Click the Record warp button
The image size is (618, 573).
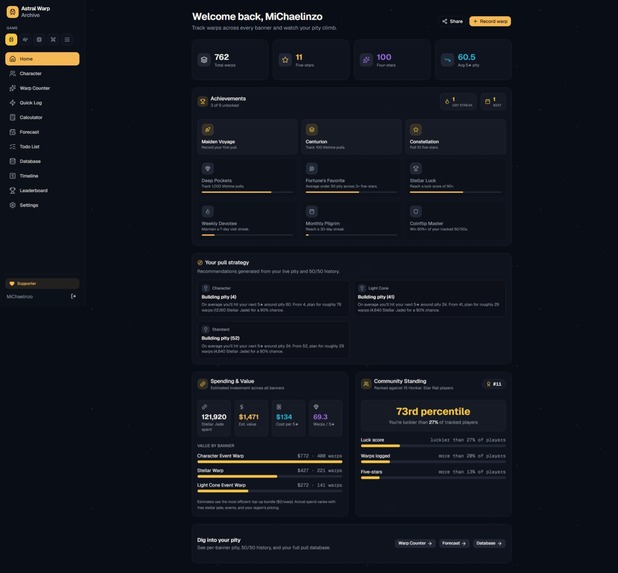point(490,21)
